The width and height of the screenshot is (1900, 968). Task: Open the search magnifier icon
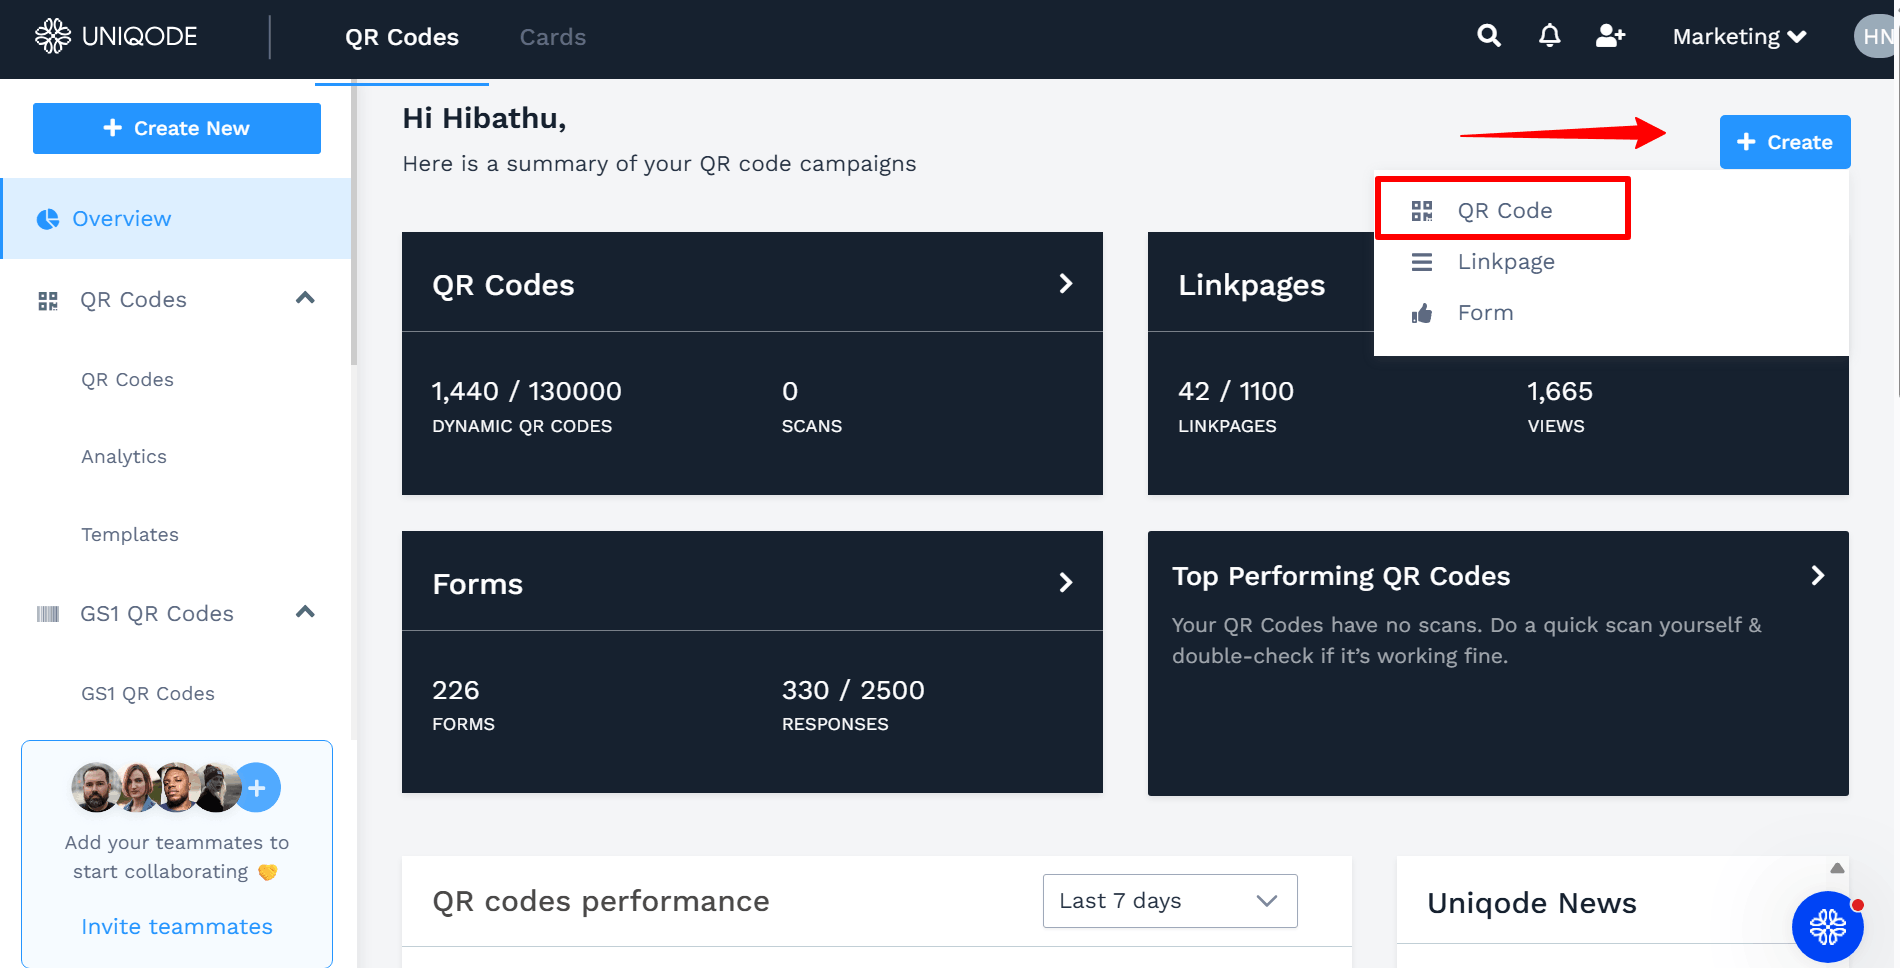(1489, 36)
